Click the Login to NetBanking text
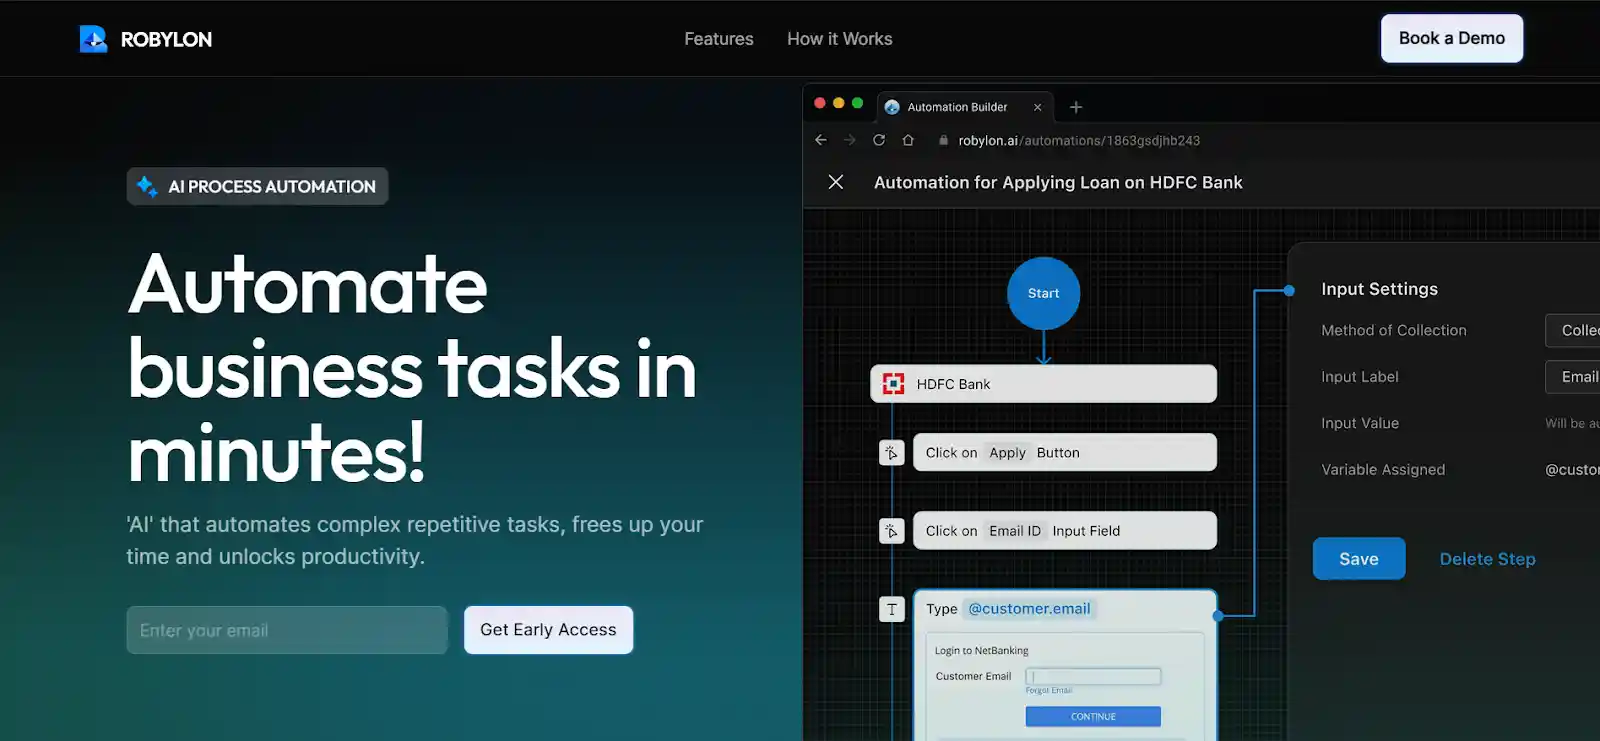 [x=981, y=651]
